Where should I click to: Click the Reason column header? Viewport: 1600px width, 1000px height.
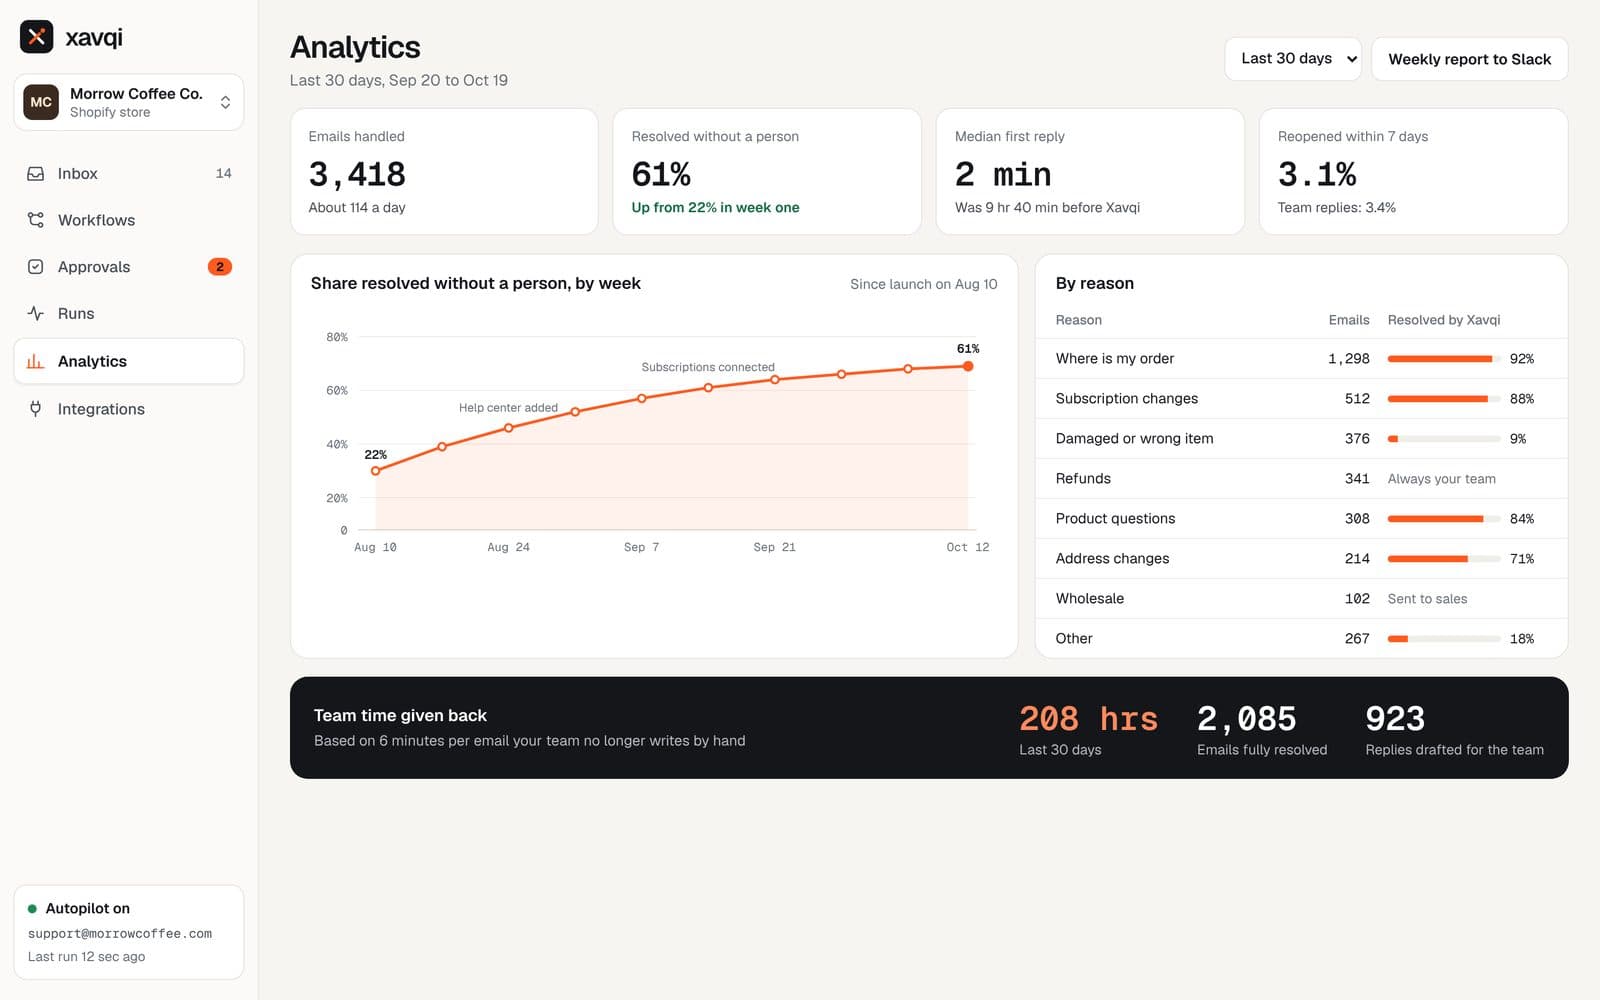click(x=1079, y=320)
